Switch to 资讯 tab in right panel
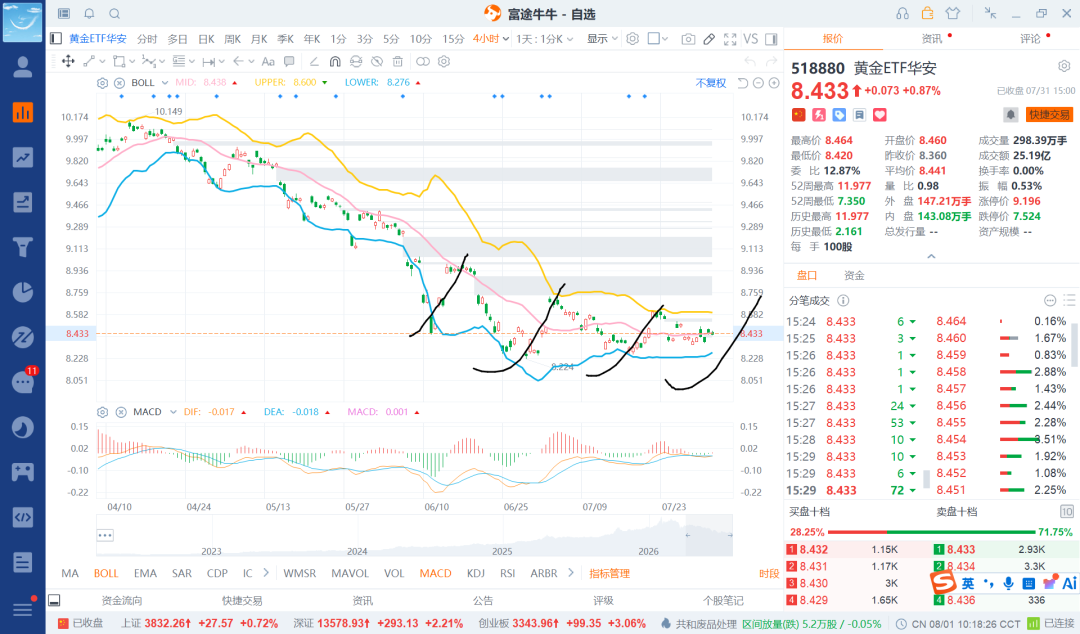Image resolution: width=1080 pixels, height=634 pixels. 932,39
